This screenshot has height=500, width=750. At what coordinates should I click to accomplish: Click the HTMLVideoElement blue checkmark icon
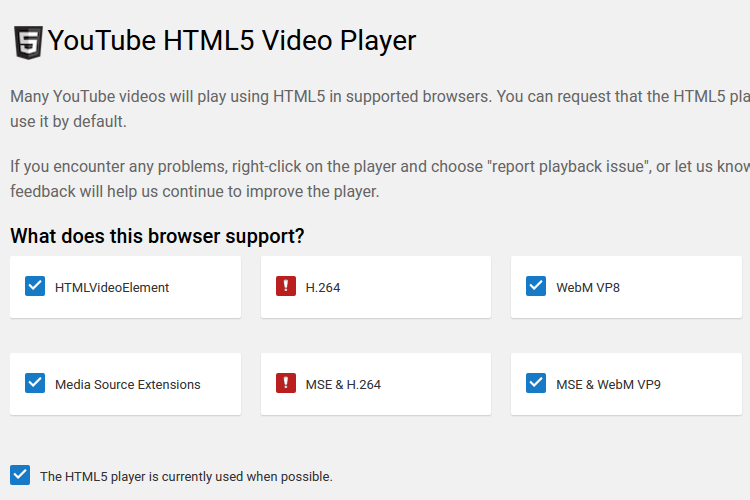[35, 286]
